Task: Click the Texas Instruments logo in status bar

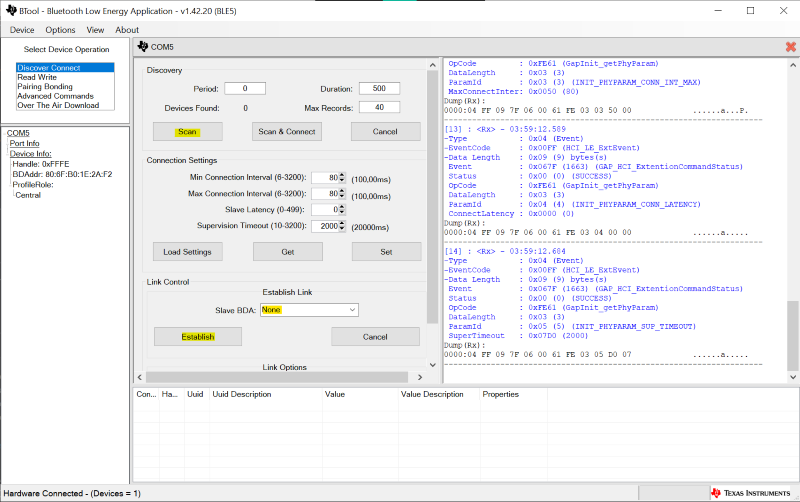Action: coord(751,493)
